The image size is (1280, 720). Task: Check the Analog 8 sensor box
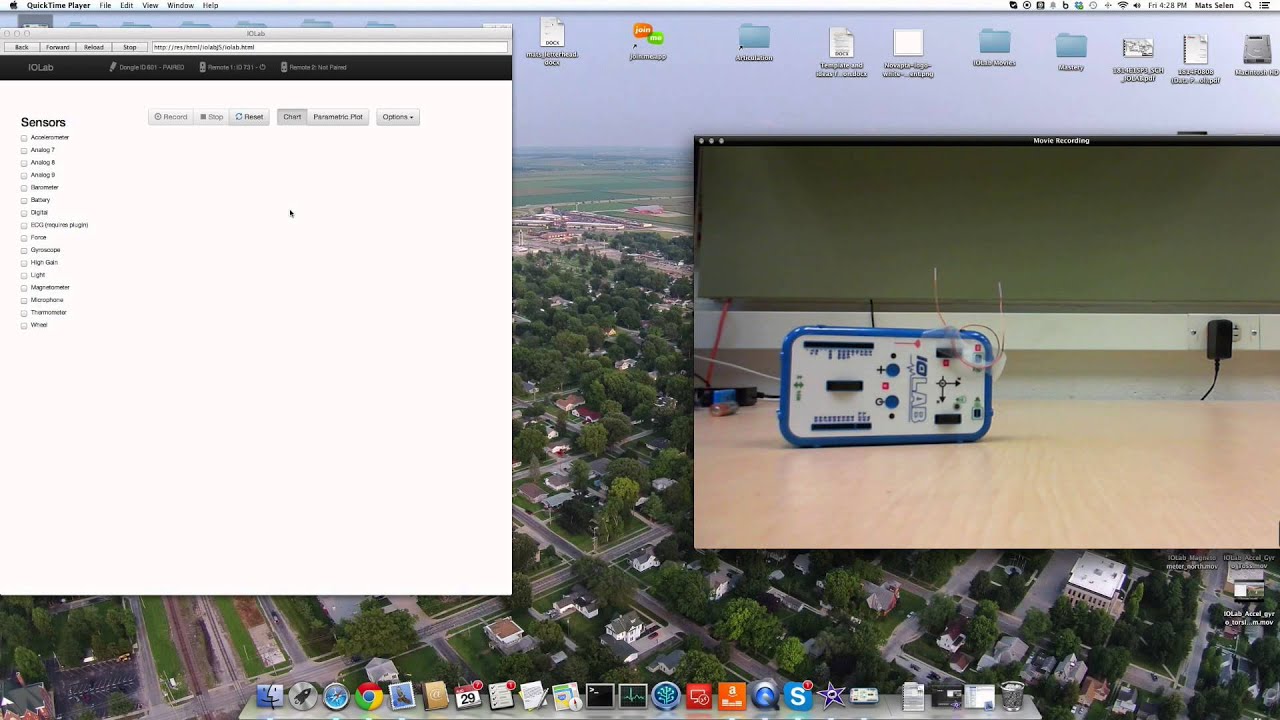pyautogui.click(x=24, y=163)
